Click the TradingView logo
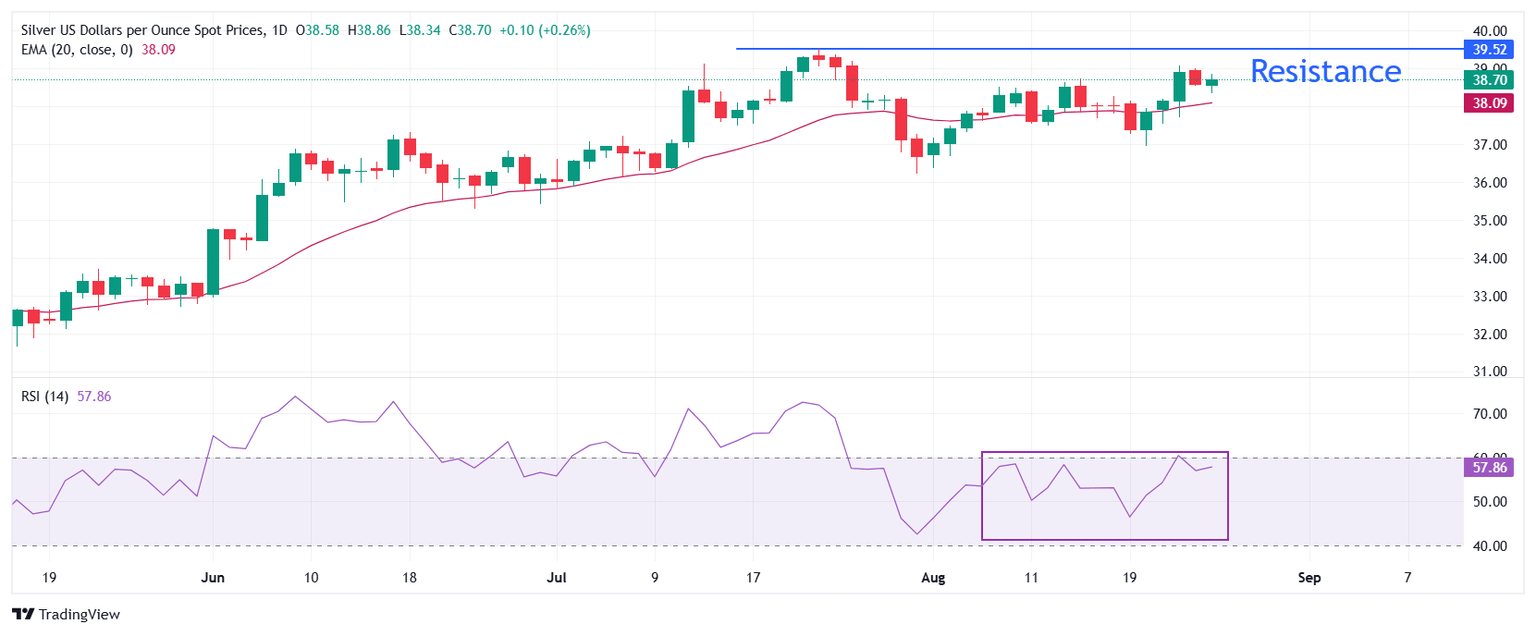This screenshot has width=1536, height=634. (65, 614)
